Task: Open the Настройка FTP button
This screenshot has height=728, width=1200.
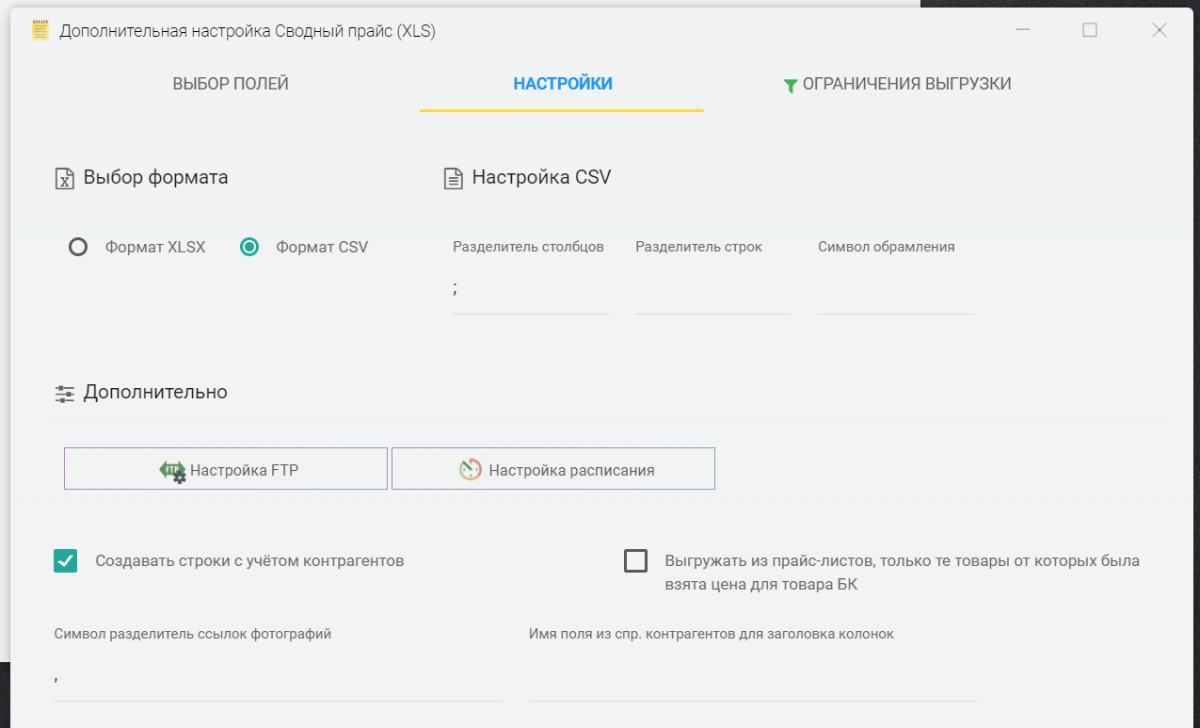Action: coord(226,469)
